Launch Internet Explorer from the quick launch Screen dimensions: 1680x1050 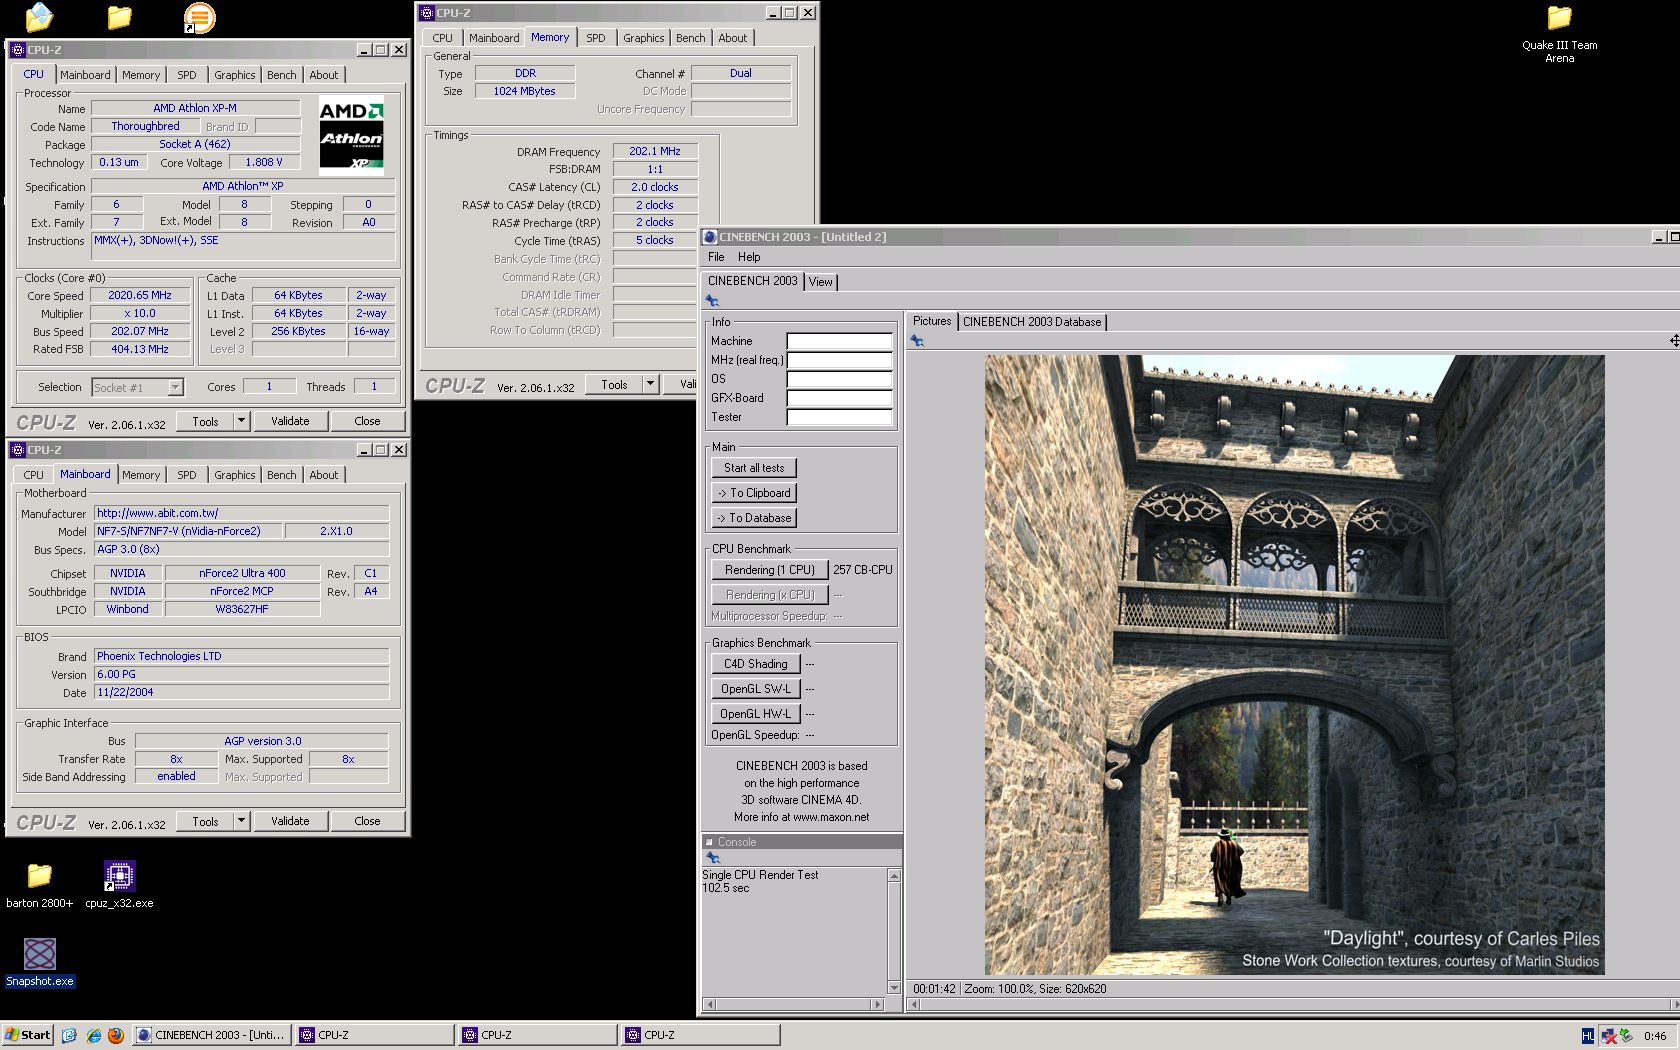pos(93,1036)
